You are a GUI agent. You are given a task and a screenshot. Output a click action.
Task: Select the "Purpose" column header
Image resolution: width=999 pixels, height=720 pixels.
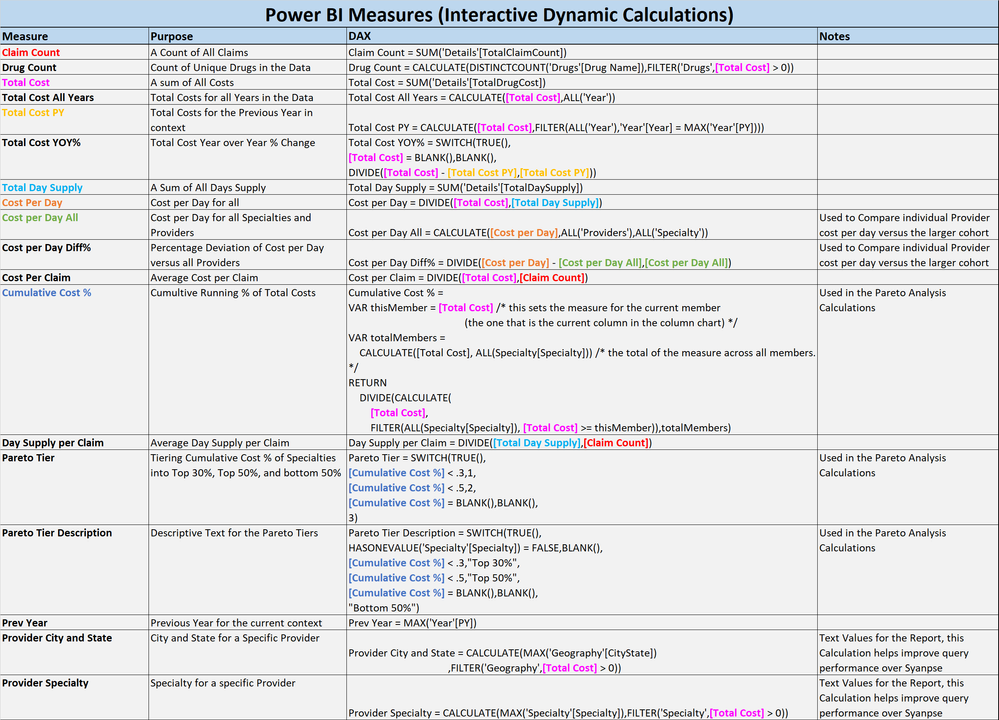(x=248, y=36)
